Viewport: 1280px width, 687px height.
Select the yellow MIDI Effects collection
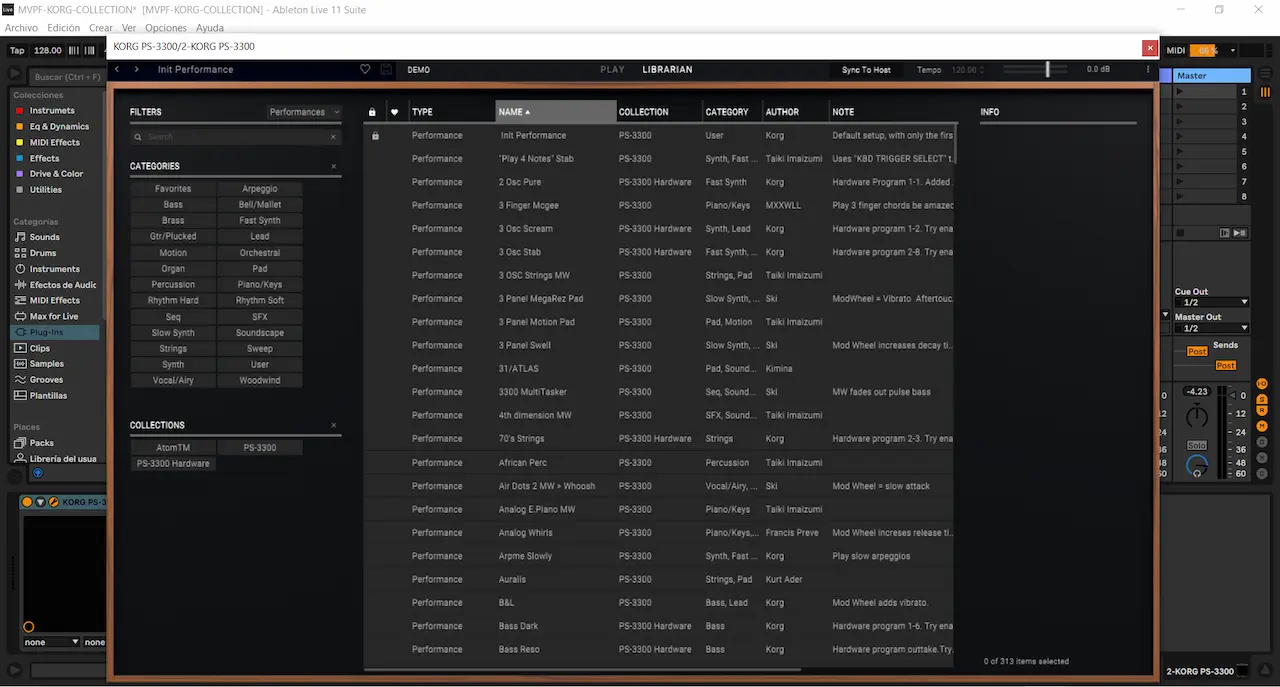tap(54, 143)
